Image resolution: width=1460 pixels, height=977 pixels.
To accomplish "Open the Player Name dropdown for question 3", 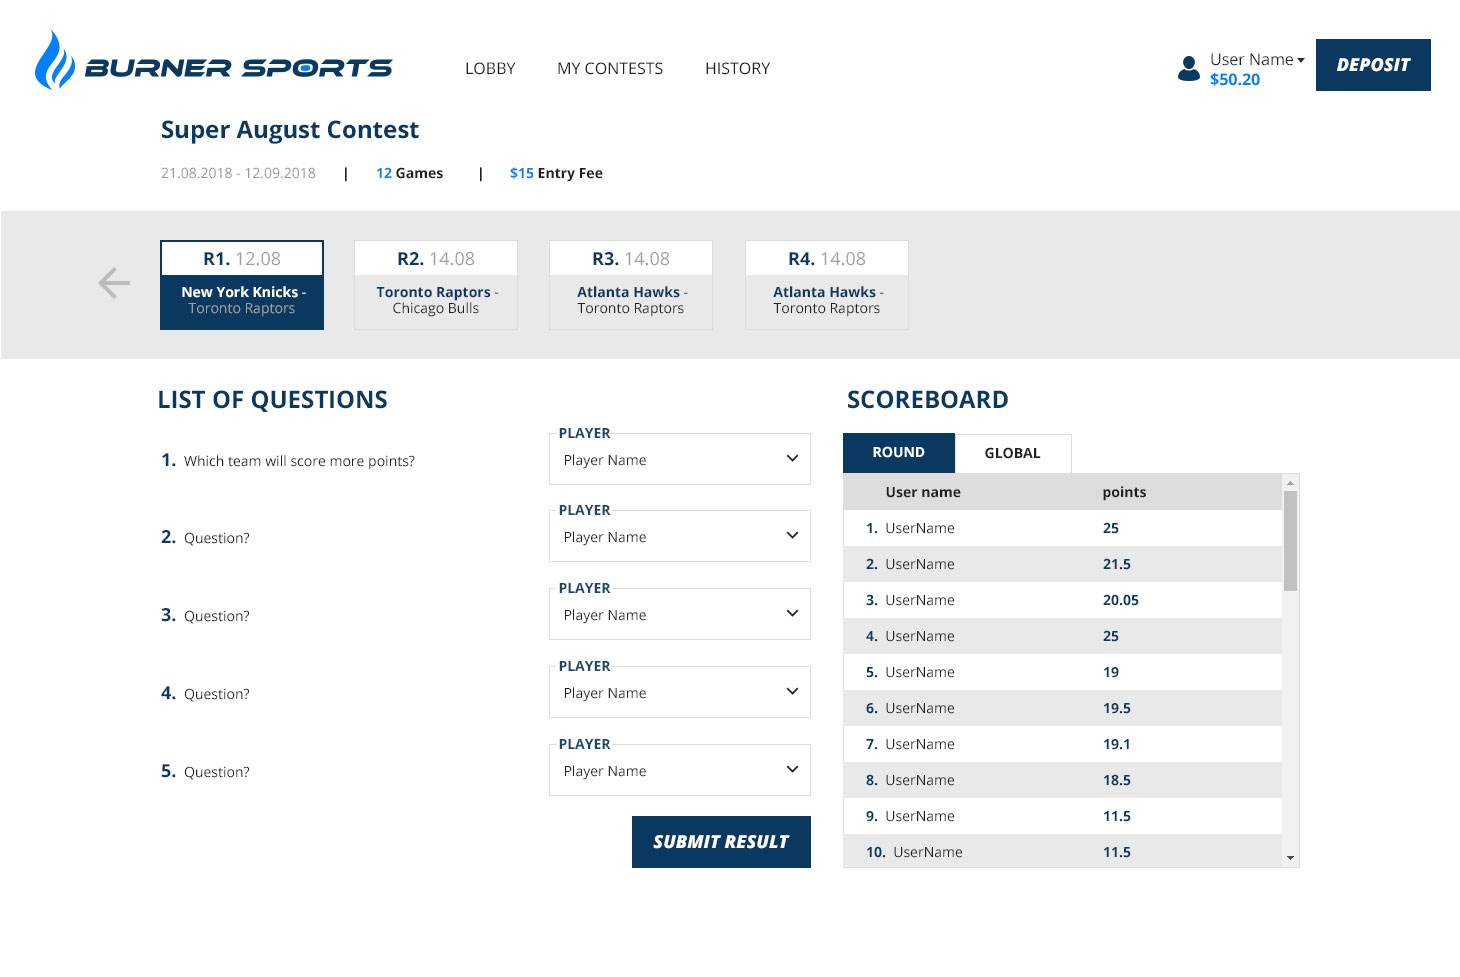I will tap(680, 614).
